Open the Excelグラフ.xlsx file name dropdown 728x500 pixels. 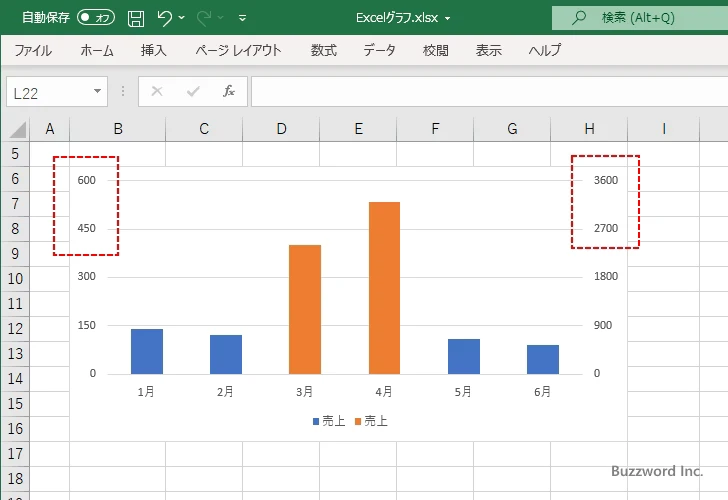pyautogui.click(x=448, y=19)
